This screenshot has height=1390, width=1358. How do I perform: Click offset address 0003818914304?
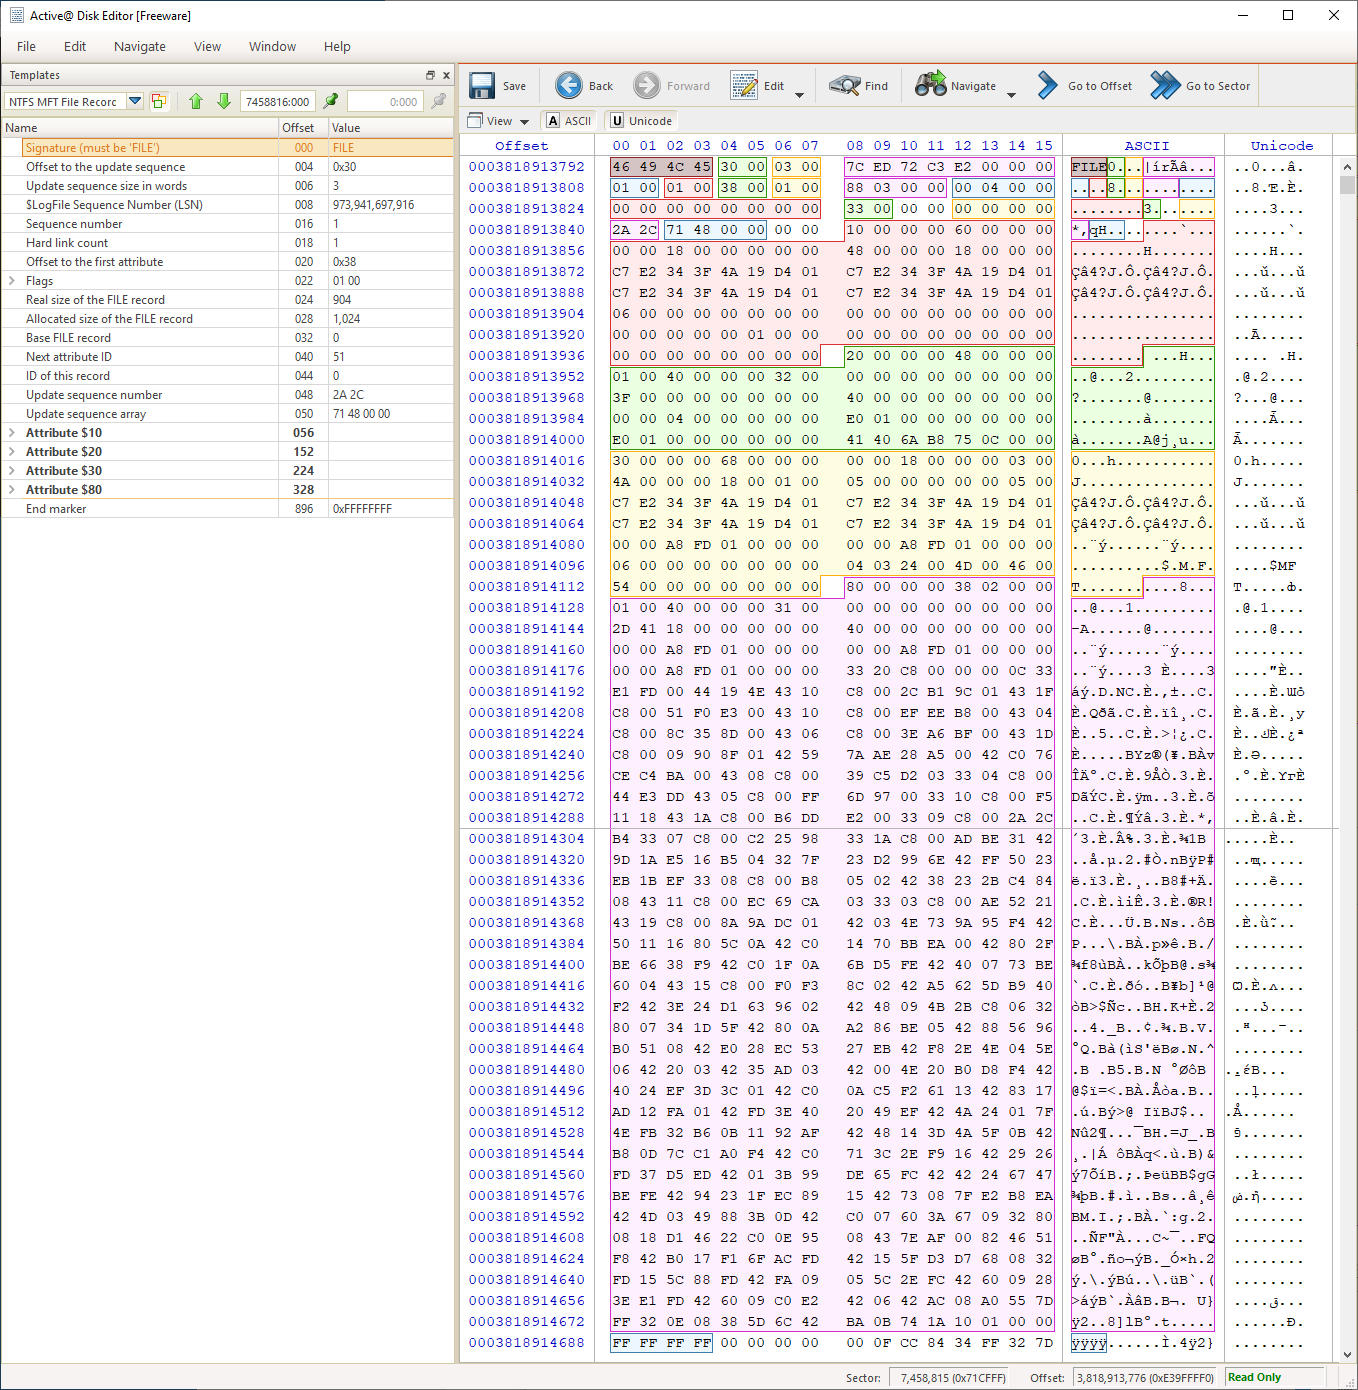[527, 839]
